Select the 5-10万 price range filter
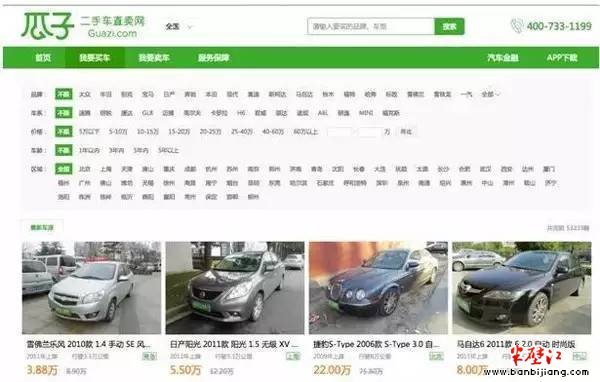Screen dimensions: 600x382 (x=118, y=132)
